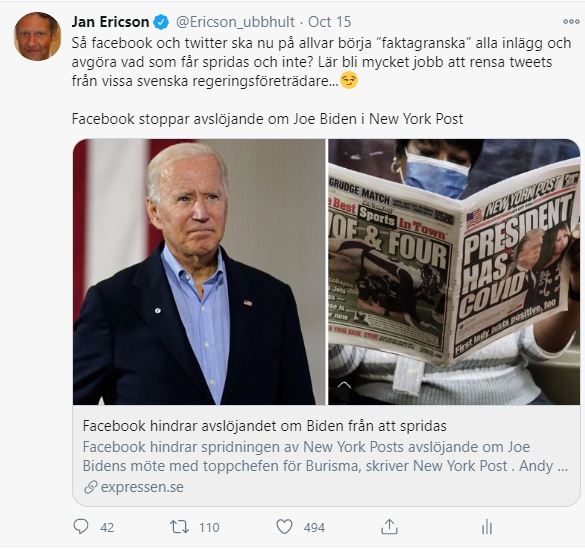Click the Jan Ericson display name
The image size is (585, 549).
[x=110, y=22]
